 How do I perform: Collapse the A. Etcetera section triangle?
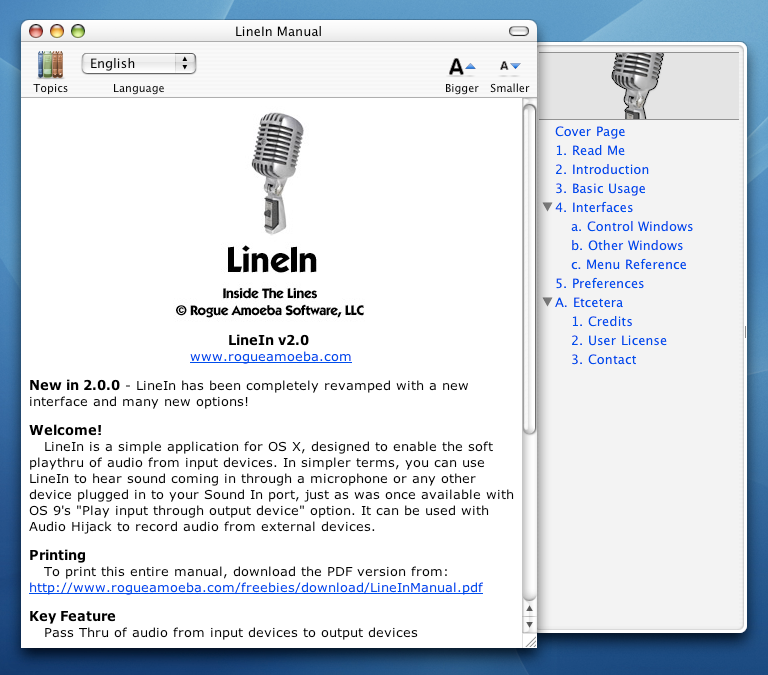point(548,302)
